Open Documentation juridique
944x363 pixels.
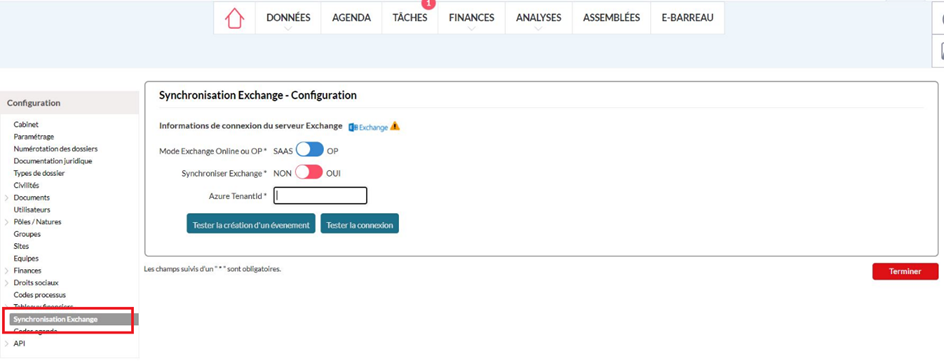(x=53, y=161)
